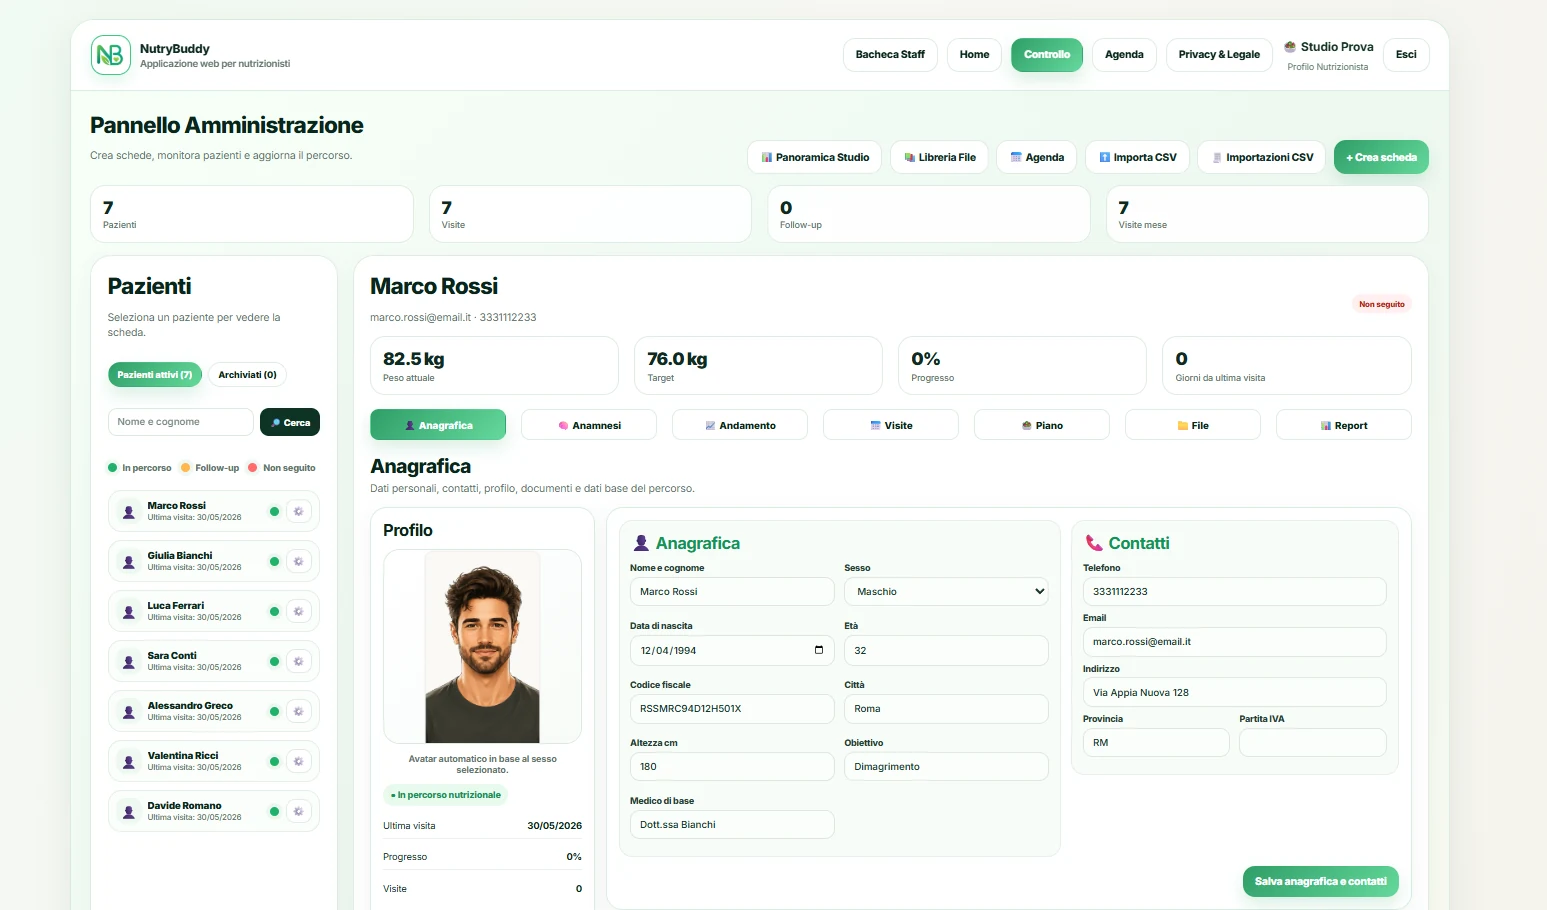Open Agenda in the top navigation

[x=1124, y=55]
